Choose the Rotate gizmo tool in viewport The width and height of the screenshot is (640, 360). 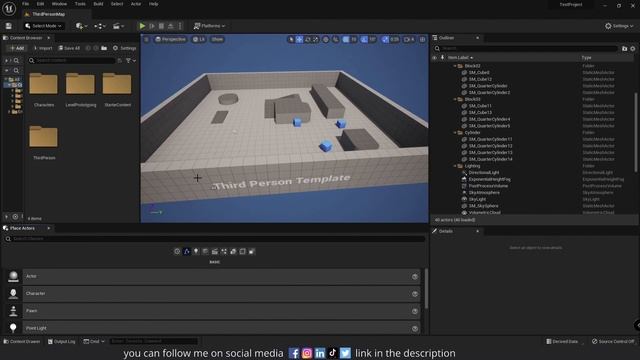[x=308, y=40]
